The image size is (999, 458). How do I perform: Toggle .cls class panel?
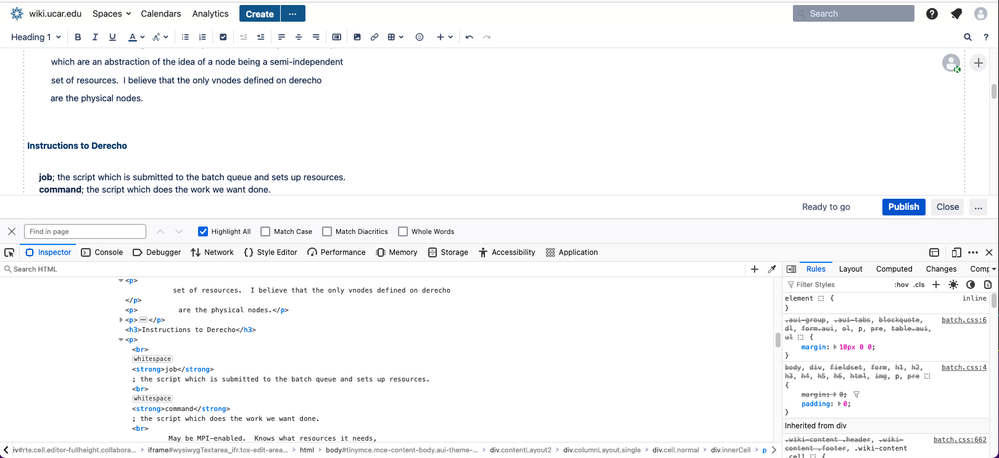[919, 285]
